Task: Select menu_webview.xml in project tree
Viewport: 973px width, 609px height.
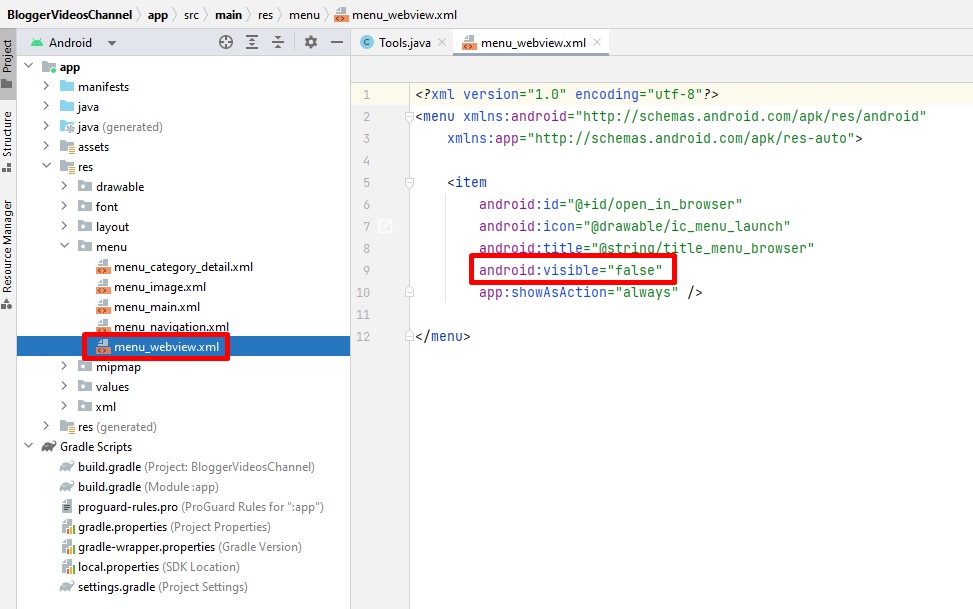Action: [166, 346]
